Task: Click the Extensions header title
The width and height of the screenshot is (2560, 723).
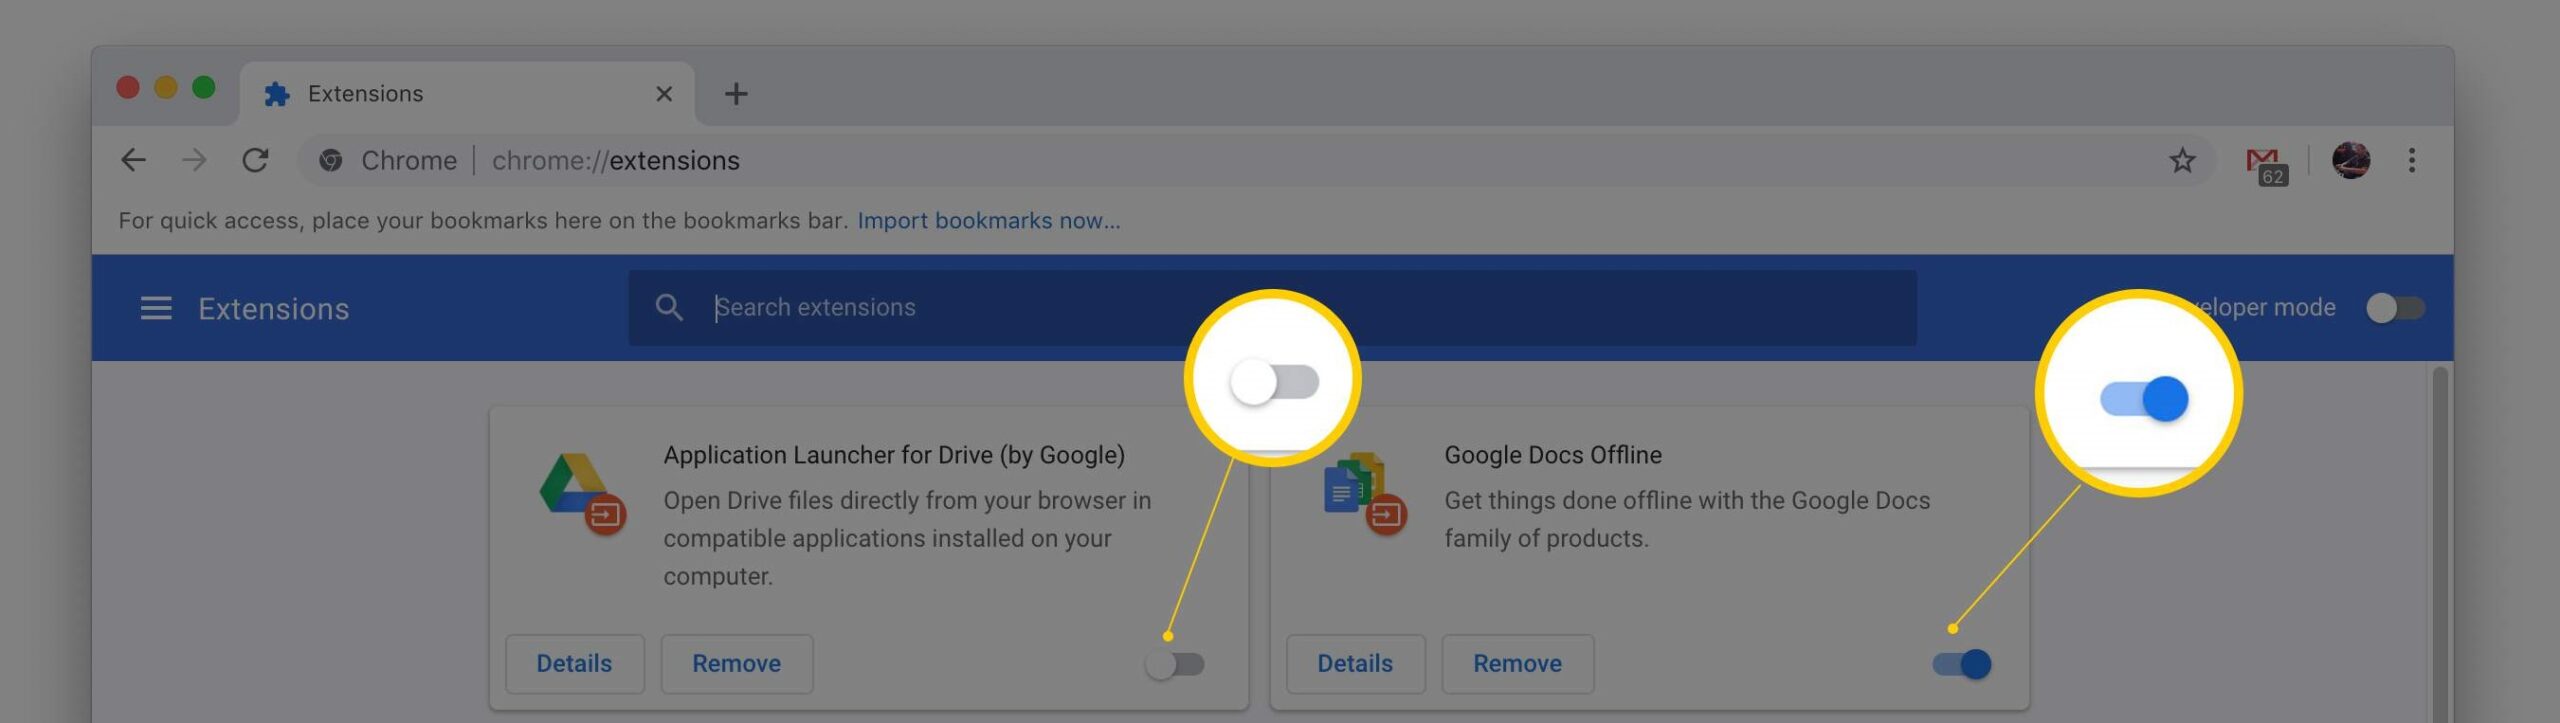Action: 274,308
